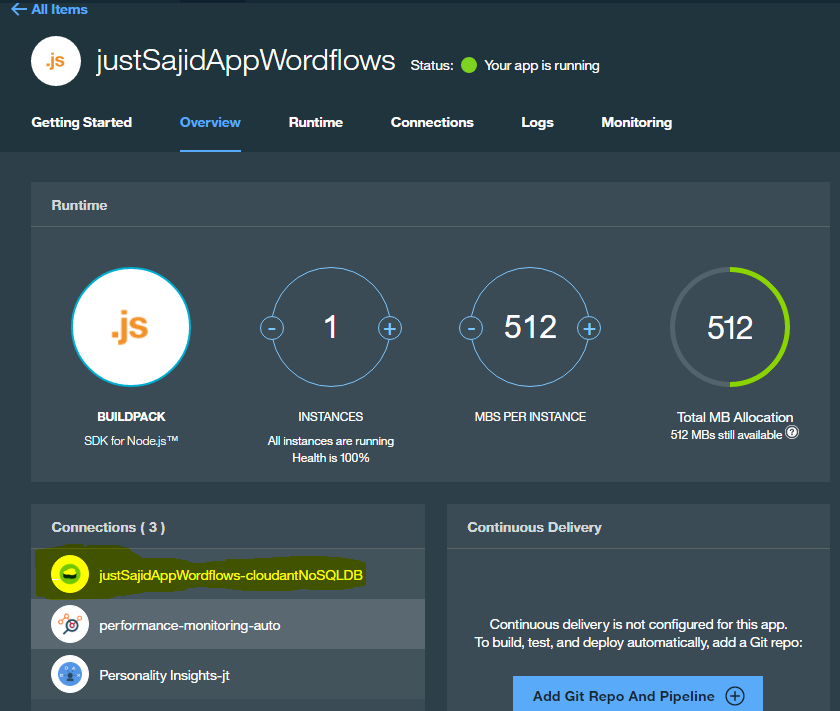Click Add Git Repo And Pipeline button

[x=638, y=695]
